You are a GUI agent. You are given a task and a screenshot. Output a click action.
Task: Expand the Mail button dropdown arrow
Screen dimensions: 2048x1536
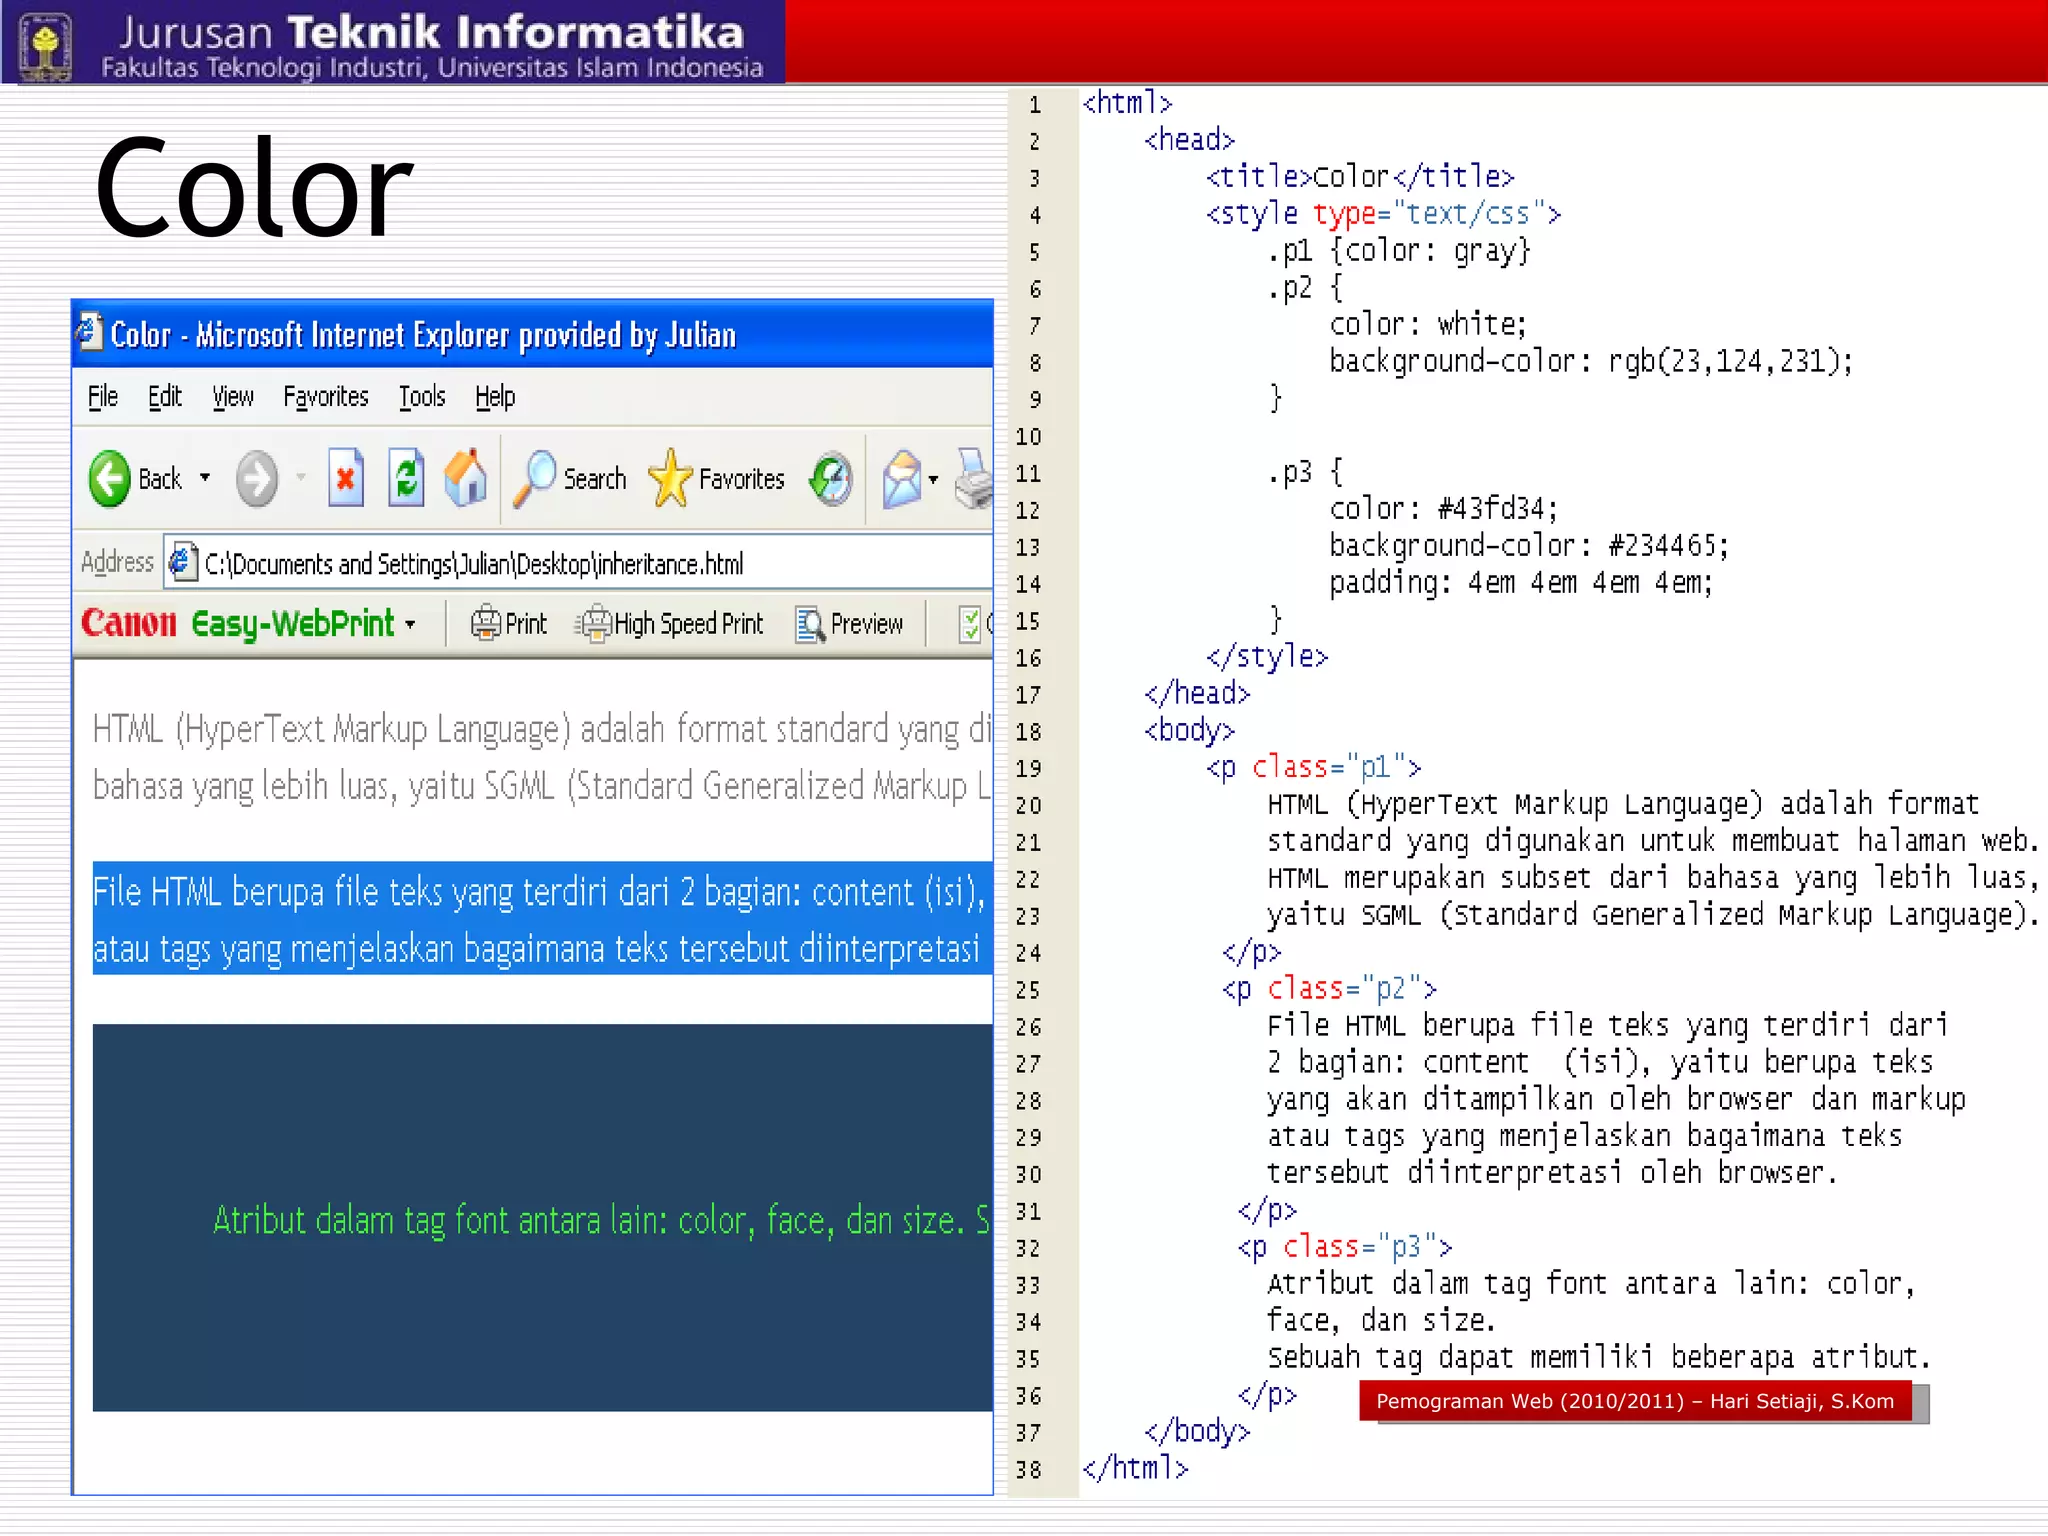point(933,479)
